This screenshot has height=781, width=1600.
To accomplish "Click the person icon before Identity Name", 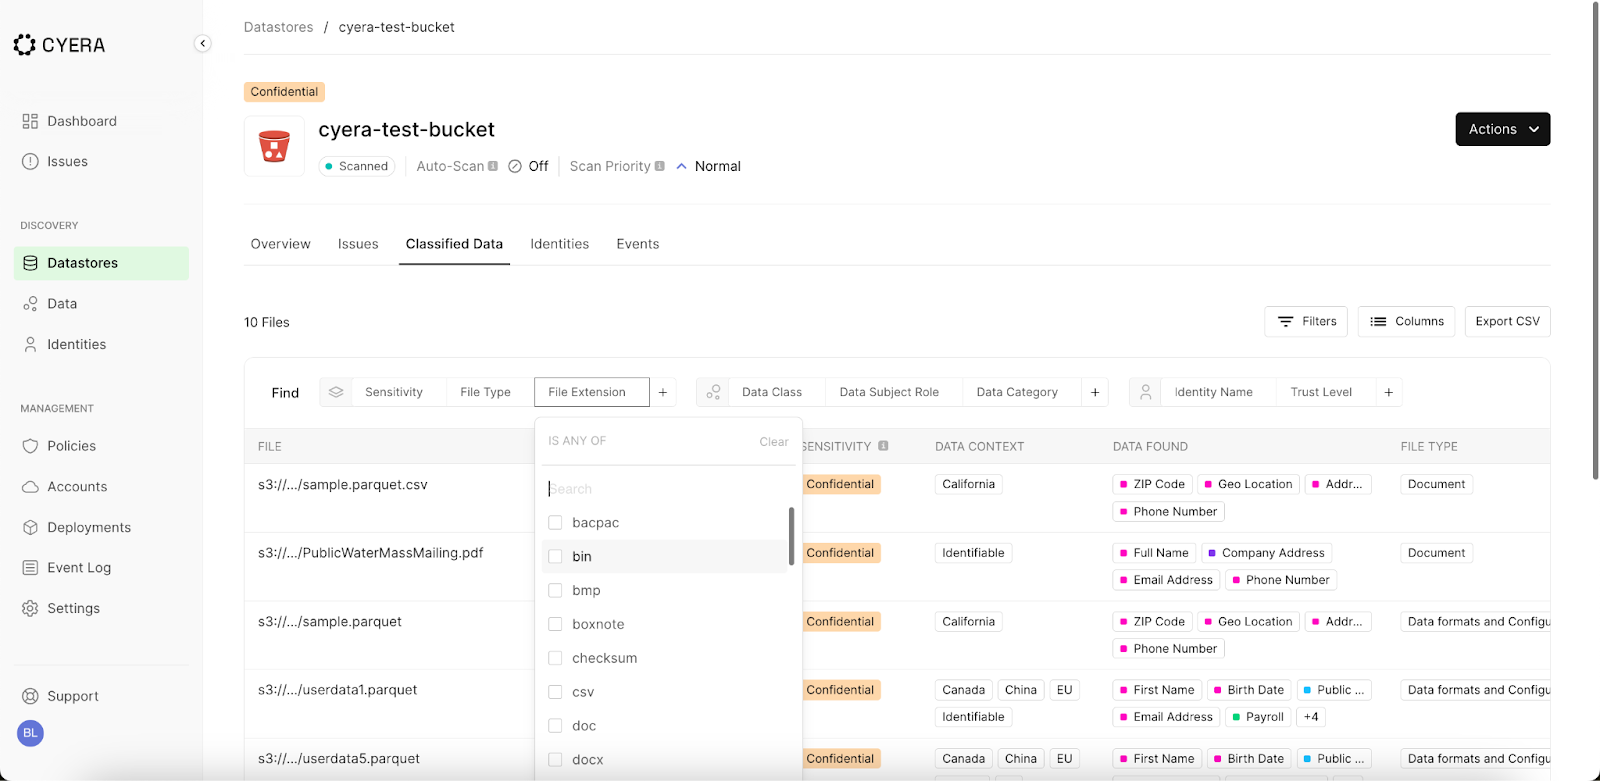I will click(x=1146, y=392).
